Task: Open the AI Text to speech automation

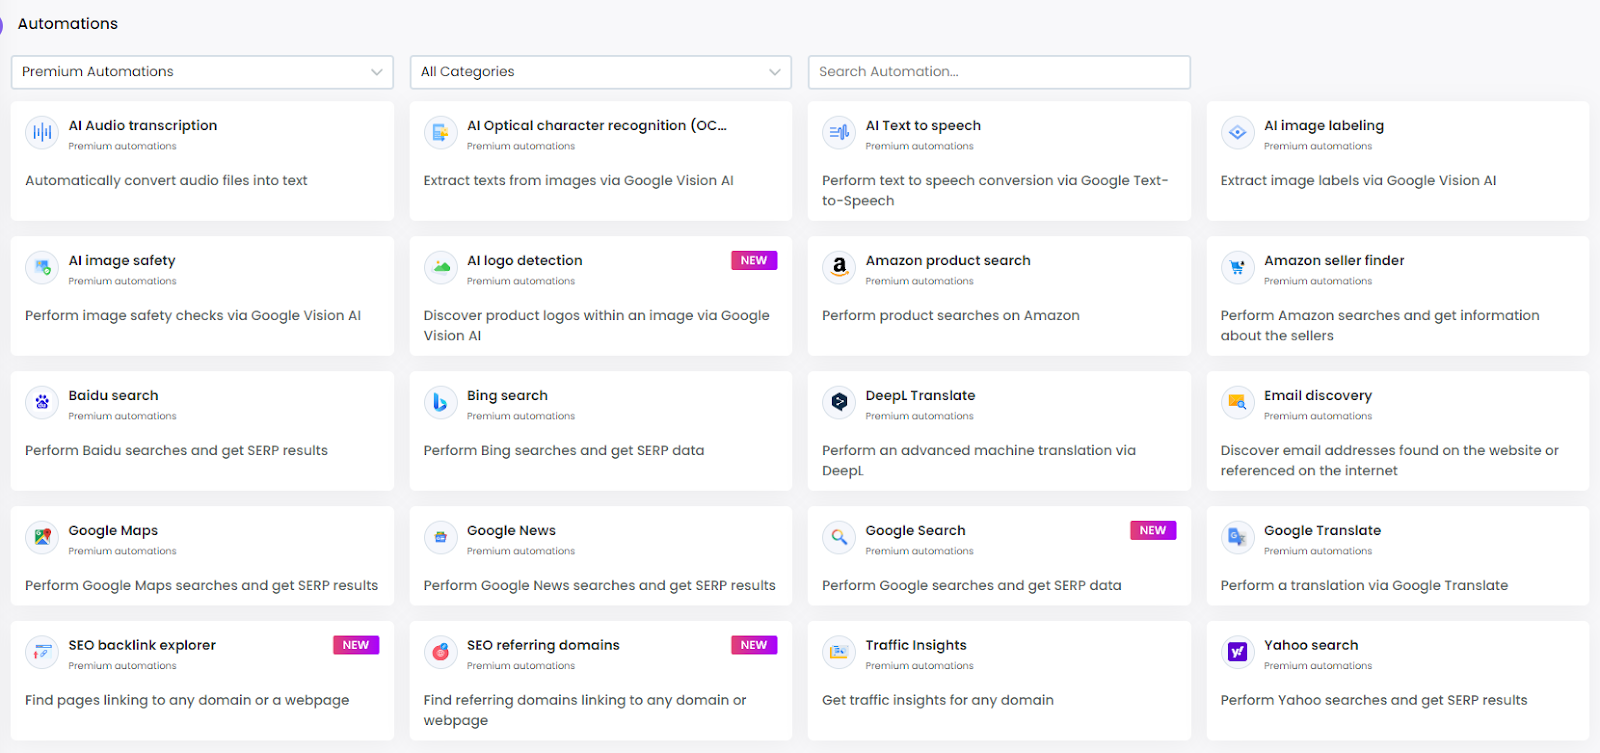Action: click(923, 126)
